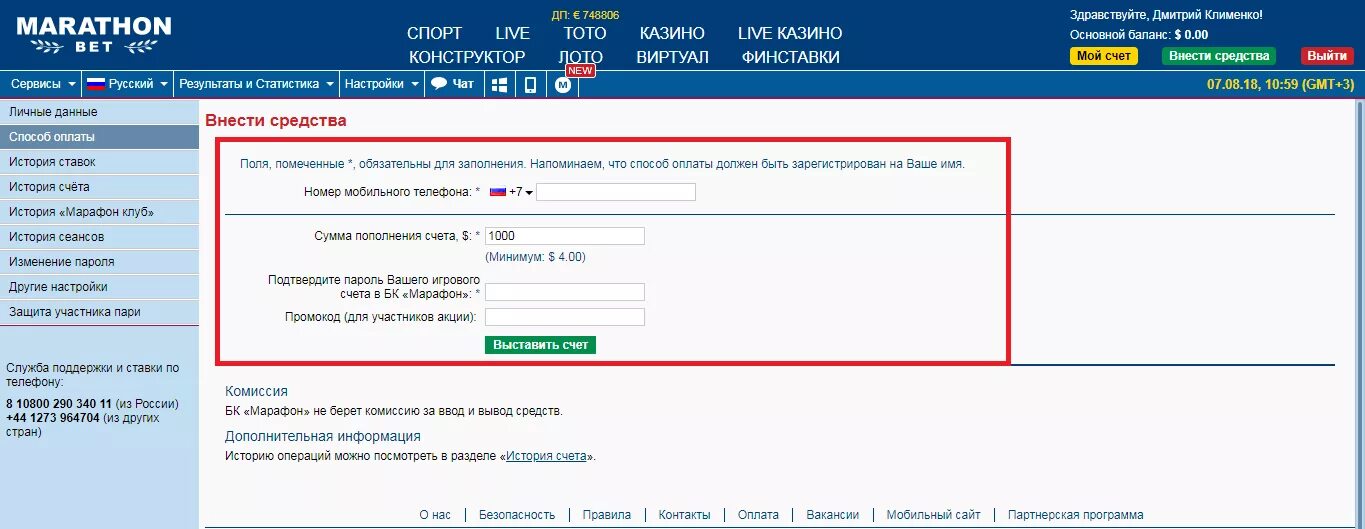Open the О нас footer link
The height and width of the screenshot is (529, 1365).
(x=435, y=515)
